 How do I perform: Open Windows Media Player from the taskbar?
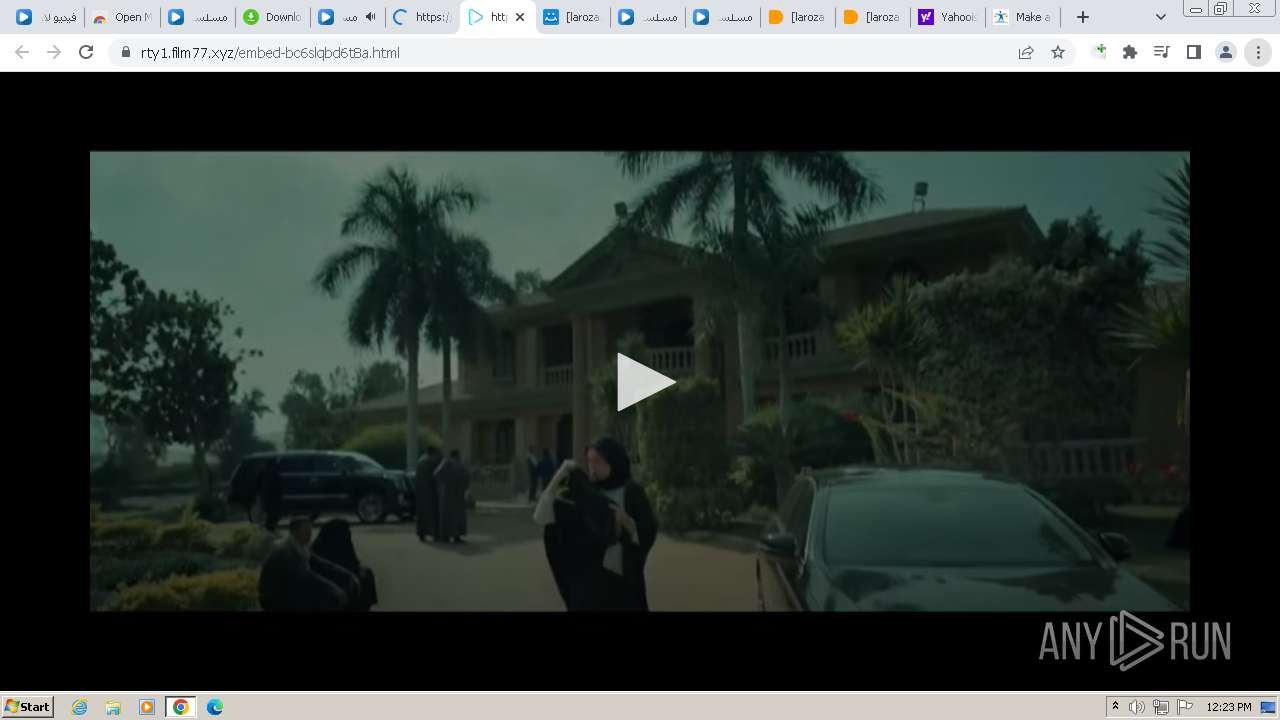coord(147,707)
